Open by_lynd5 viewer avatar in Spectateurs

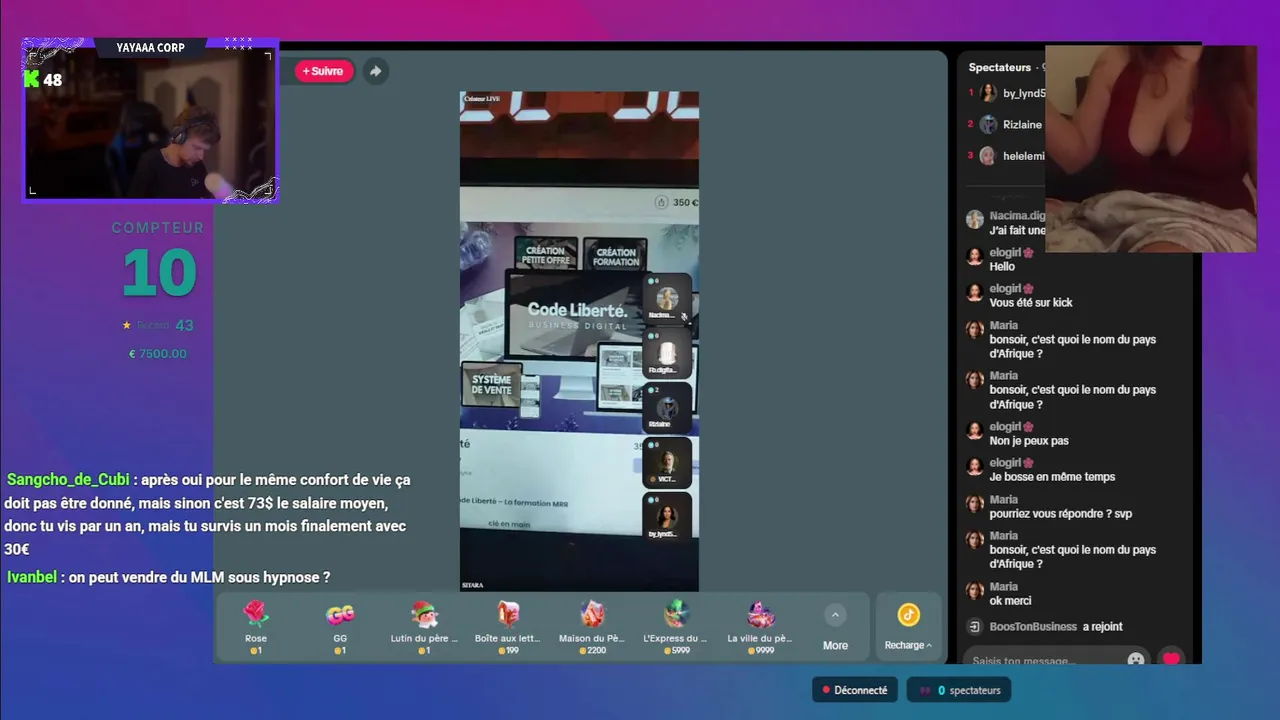[988, 93]
